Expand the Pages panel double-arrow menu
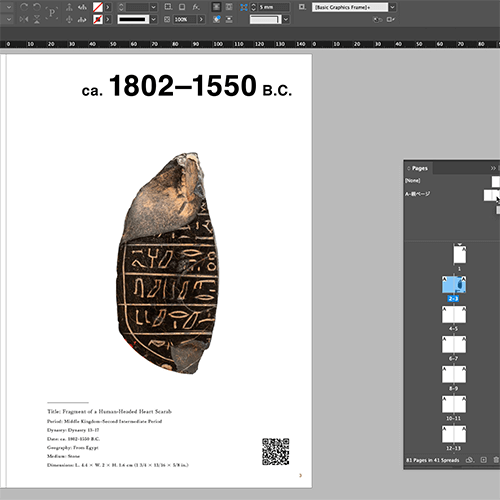 point(493,168)
